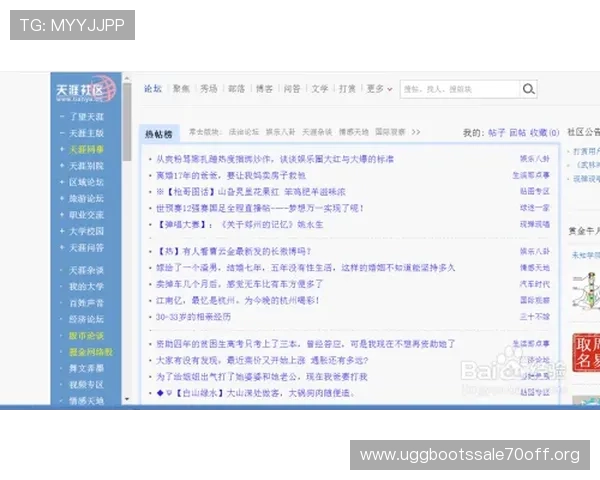600x480 pixels.
Task: Open 天涯杂谈 in the sidebar list
Action: (86, 270)
